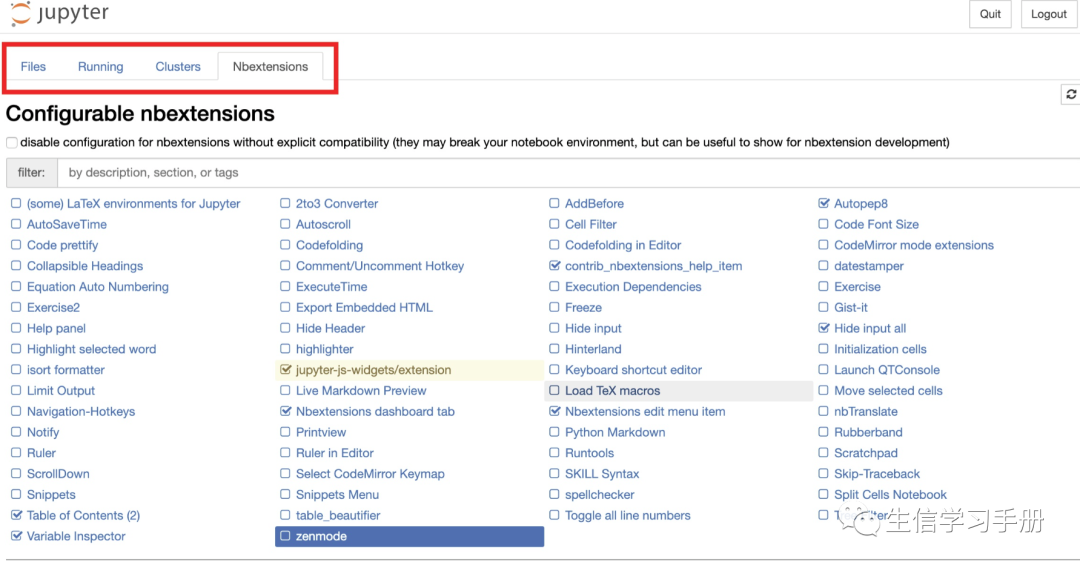Click the refresh nbextensions list icon

click(x=1071, y=94)
